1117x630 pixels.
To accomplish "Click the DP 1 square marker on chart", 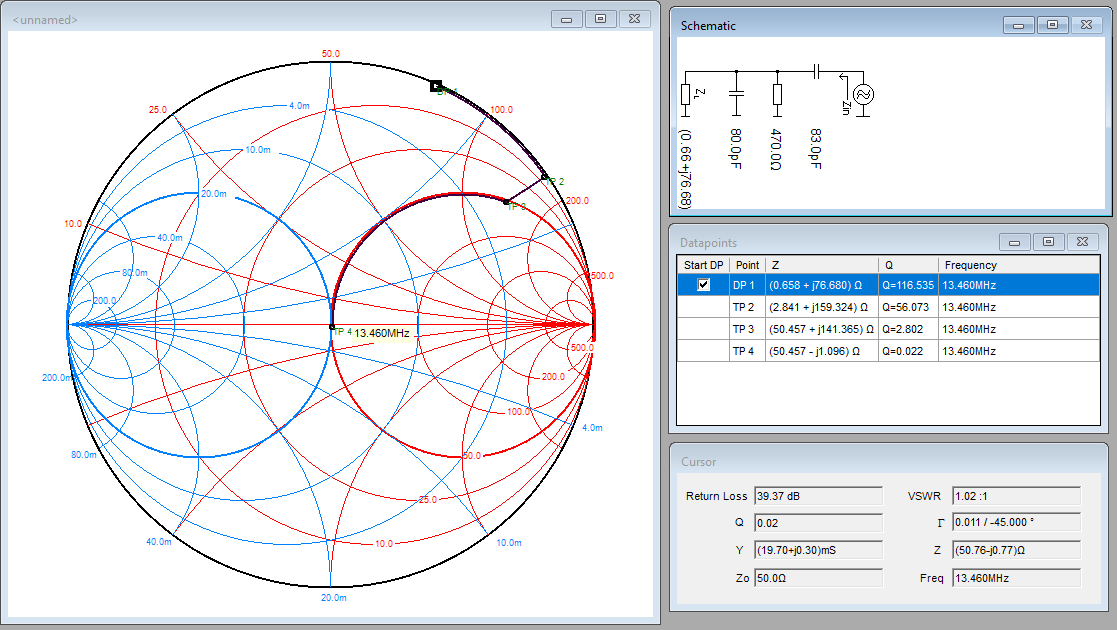I will coord(436,86).
